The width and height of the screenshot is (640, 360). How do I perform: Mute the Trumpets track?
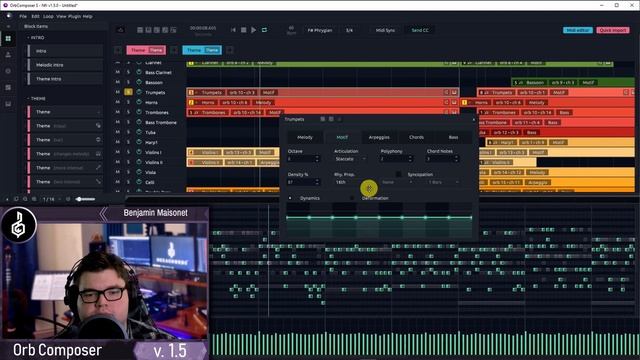pyautogui.click(x=118, y=92)
